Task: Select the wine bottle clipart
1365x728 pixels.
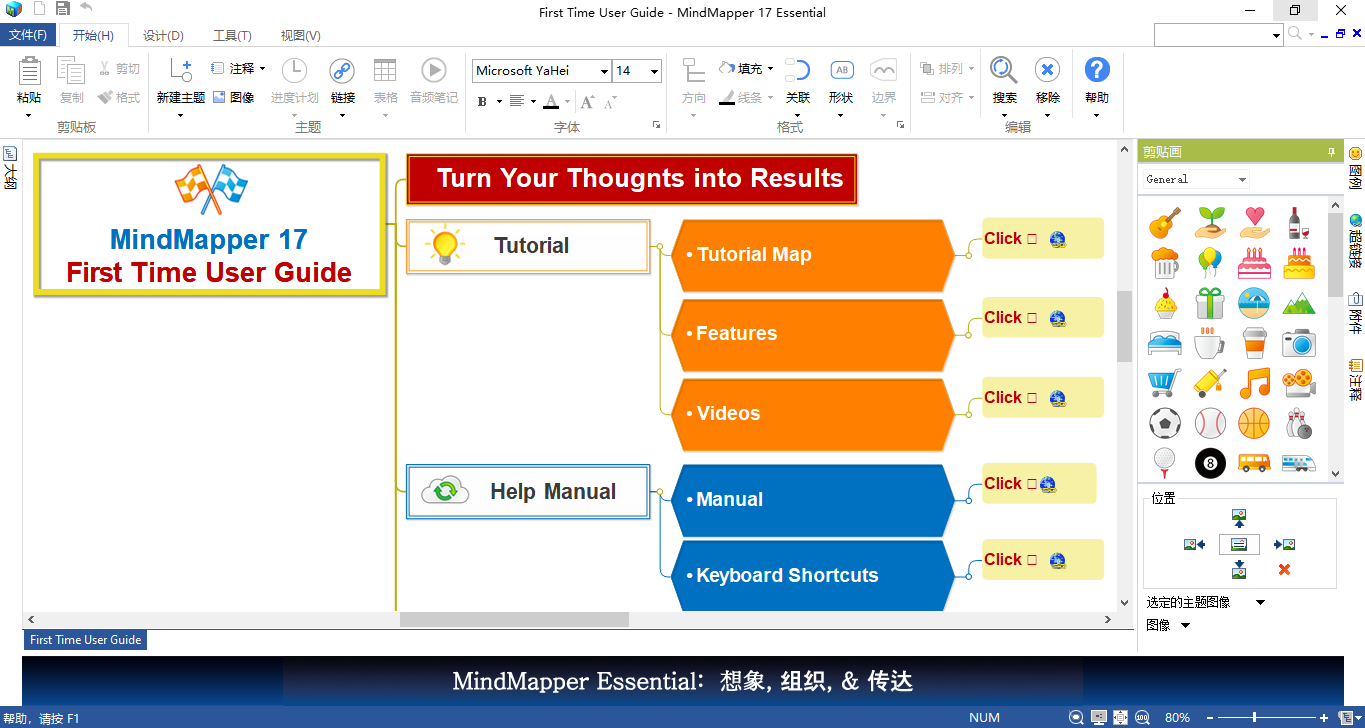Action: [x=1298, y=222]
